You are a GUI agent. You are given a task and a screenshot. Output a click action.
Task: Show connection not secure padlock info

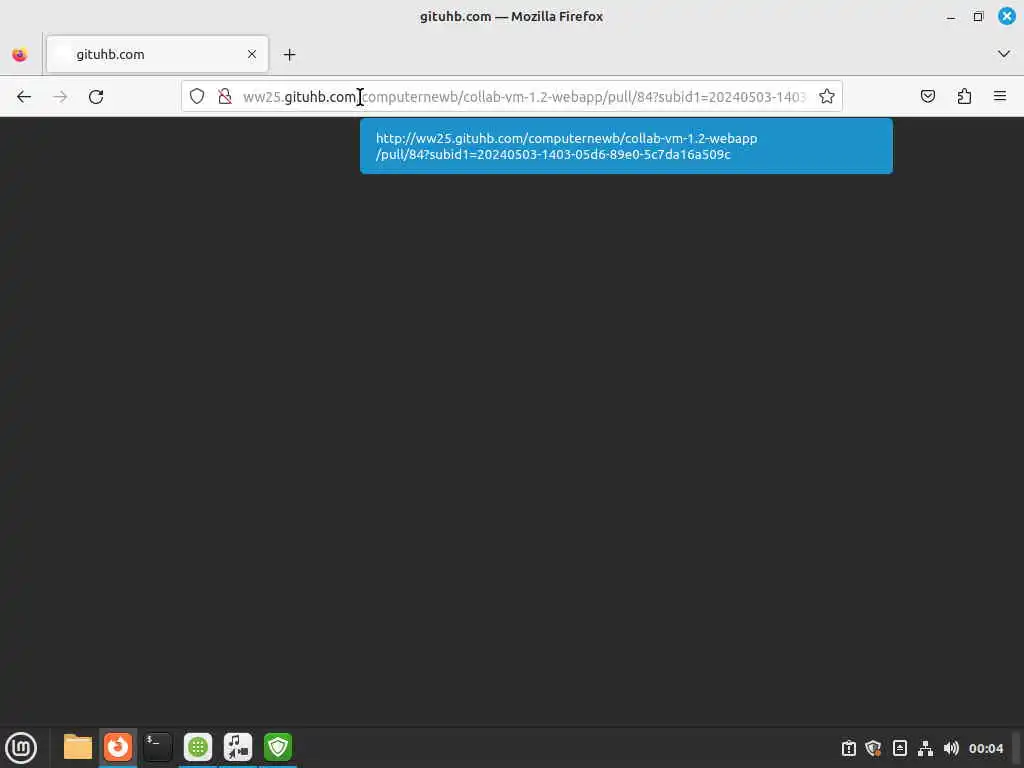tap(225, 97)
